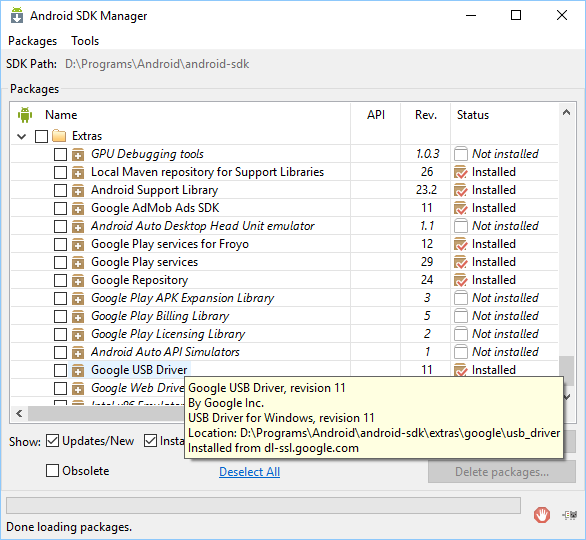Click the Installed status icon for Google AdMob Ads SDK
This screenshot has height=540, width=586.
click(x=460, y=208)
